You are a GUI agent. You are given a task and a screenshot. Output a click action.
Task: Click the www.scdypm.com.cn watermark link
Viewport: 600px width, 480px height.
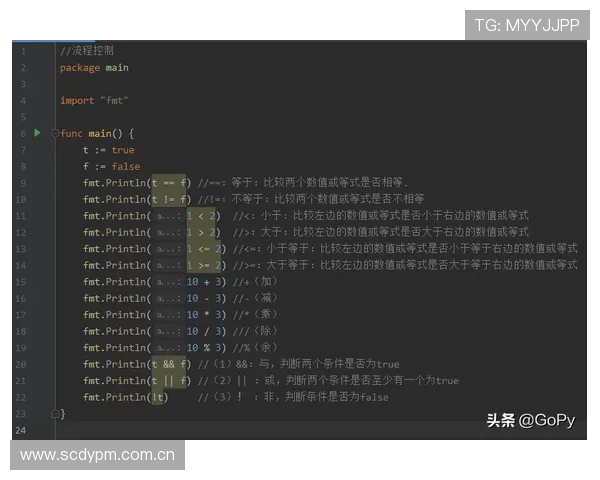98,455
